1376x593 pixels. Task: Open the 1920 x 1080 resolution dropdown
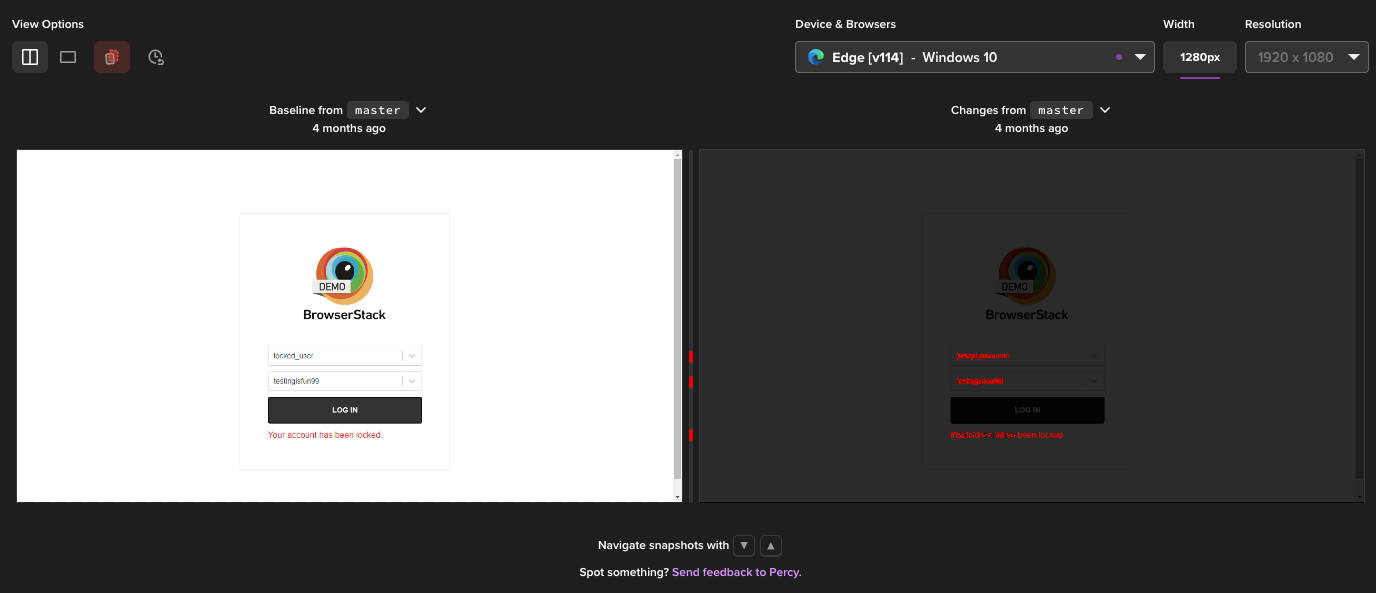1306,57
